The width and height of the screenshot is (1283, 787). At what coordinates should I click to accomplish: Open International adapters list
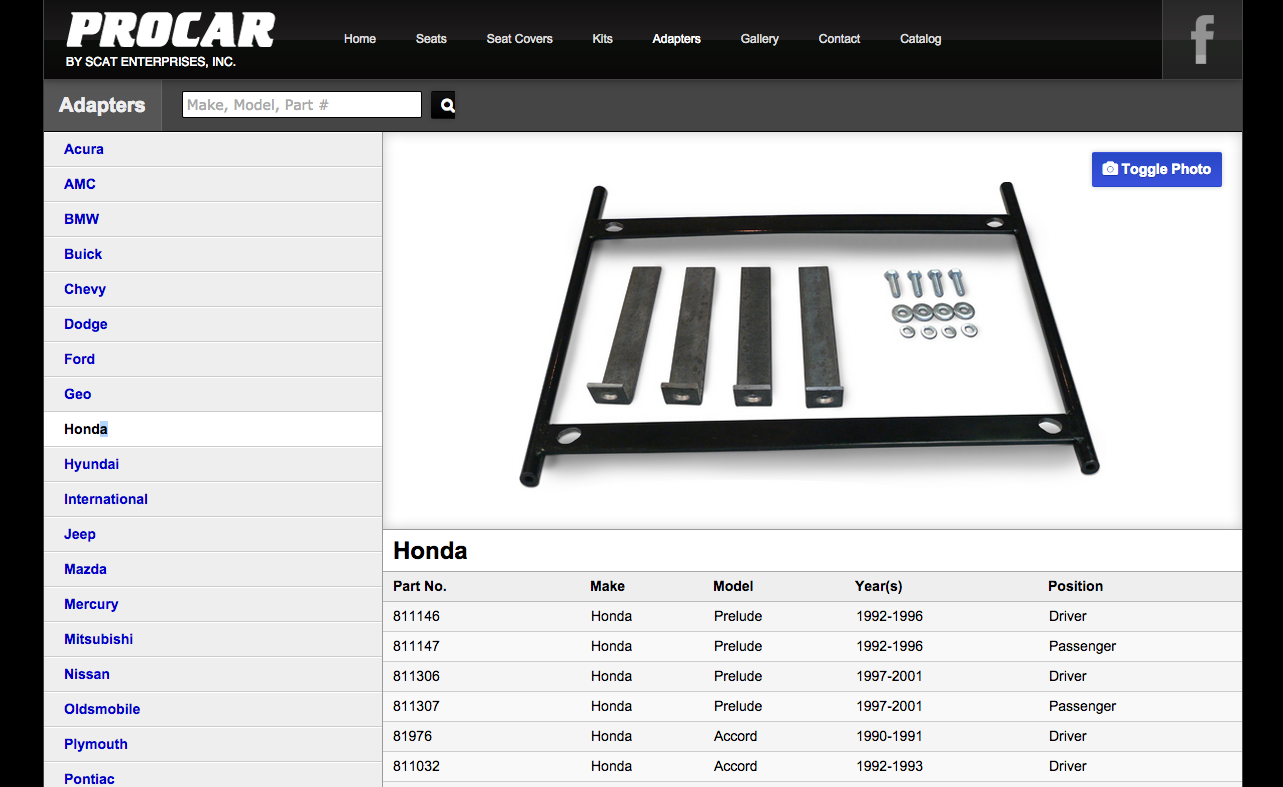coord(213,499)
